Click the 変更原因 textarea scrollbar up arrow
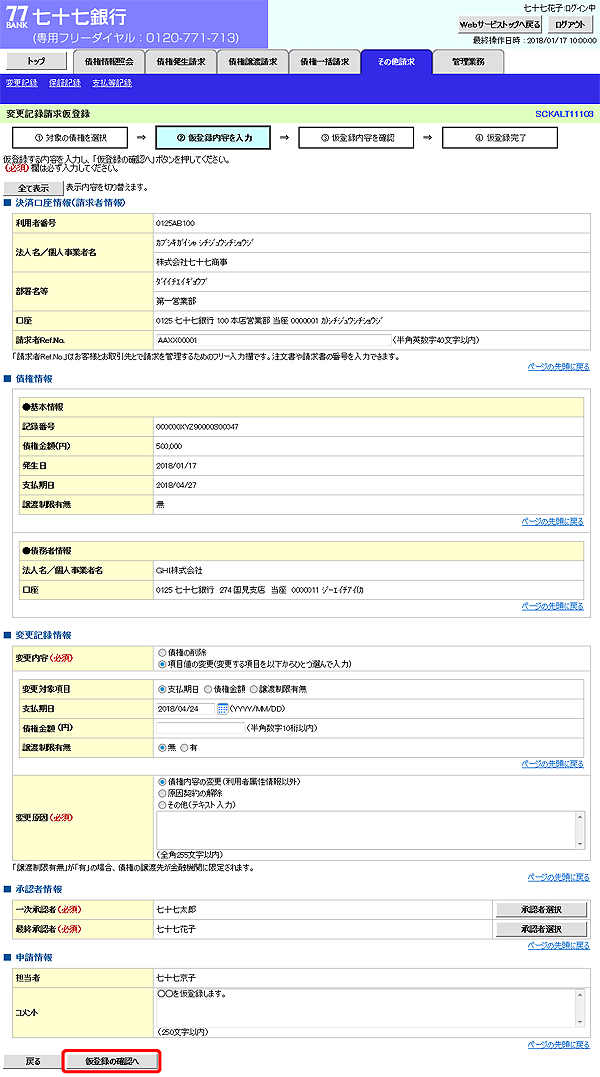 [581, 817]
